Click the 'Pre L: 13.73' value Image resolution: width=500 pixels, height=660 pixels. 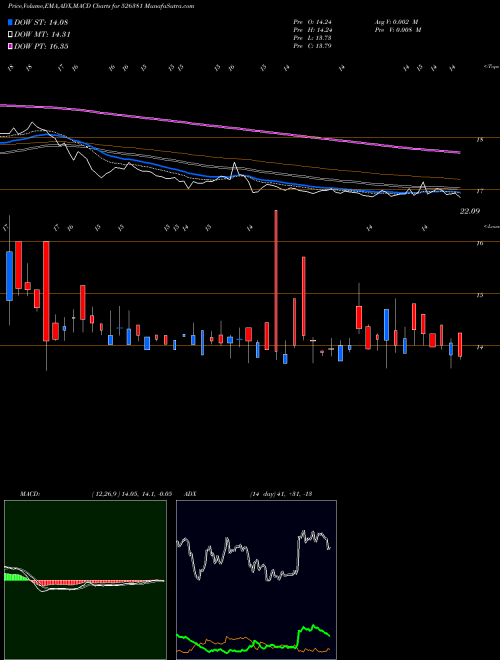(312, 38)
